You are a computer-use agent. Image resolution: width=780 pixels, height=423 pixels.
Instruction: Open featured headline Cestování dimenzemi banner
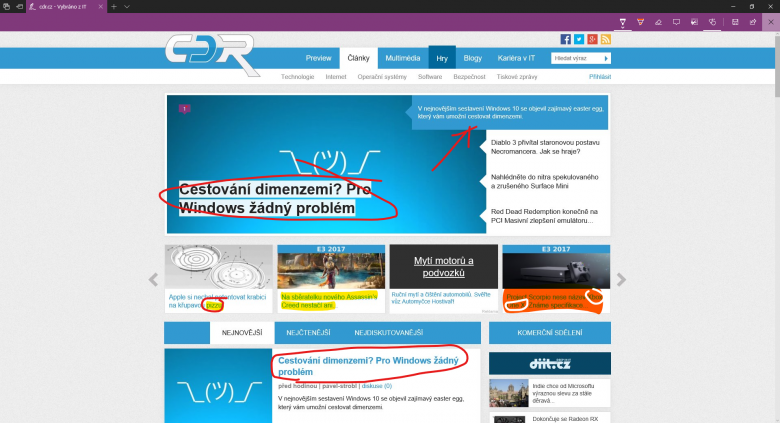275,199
